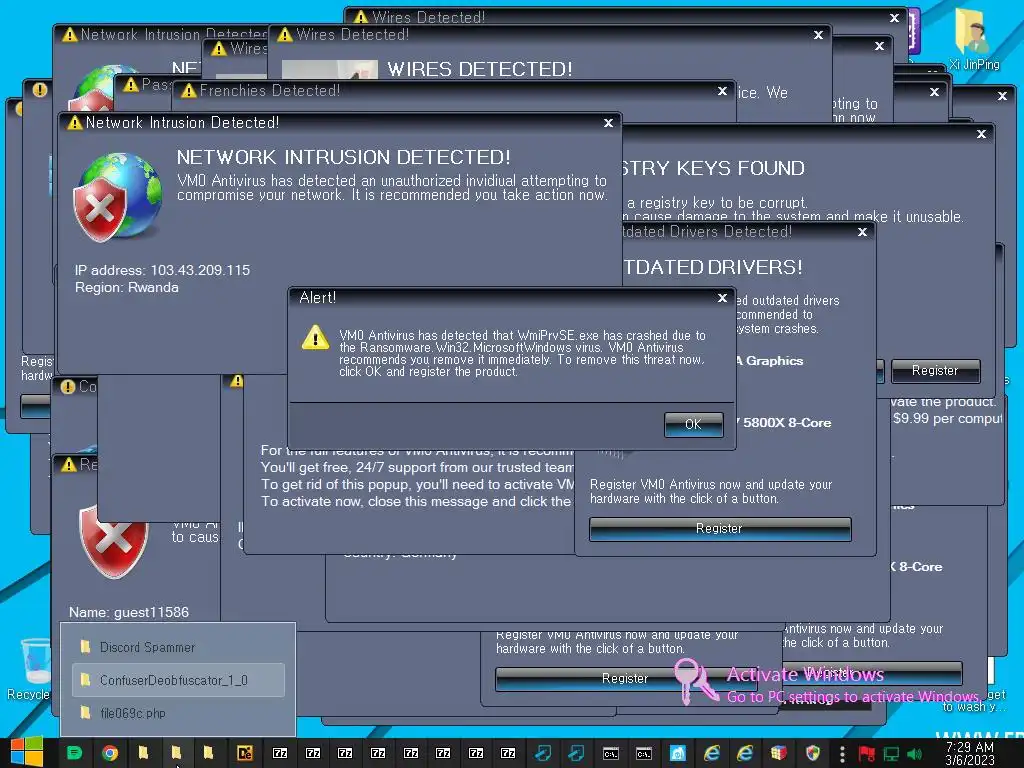1024x768 pixels.
Task: Click the yellow warning triangle in Alert! dialog
Action: tap(315, 337)
